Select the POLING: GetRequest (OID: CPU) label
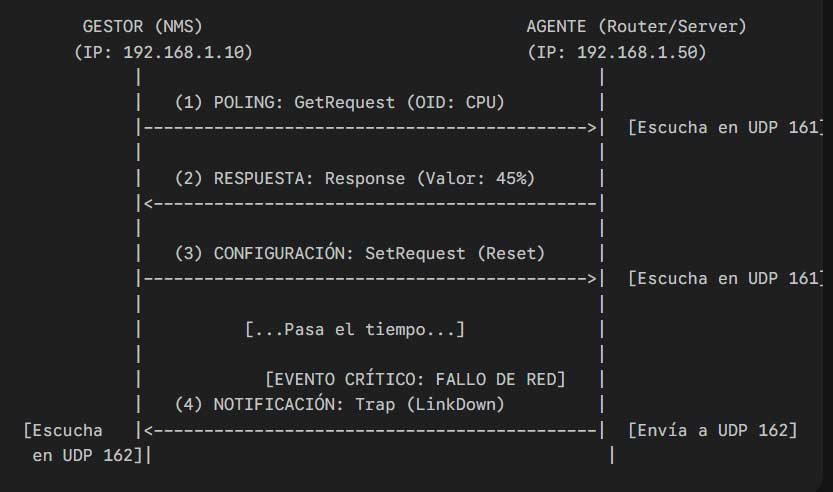Viewport: 833px width, 492px height. (340, 102)
